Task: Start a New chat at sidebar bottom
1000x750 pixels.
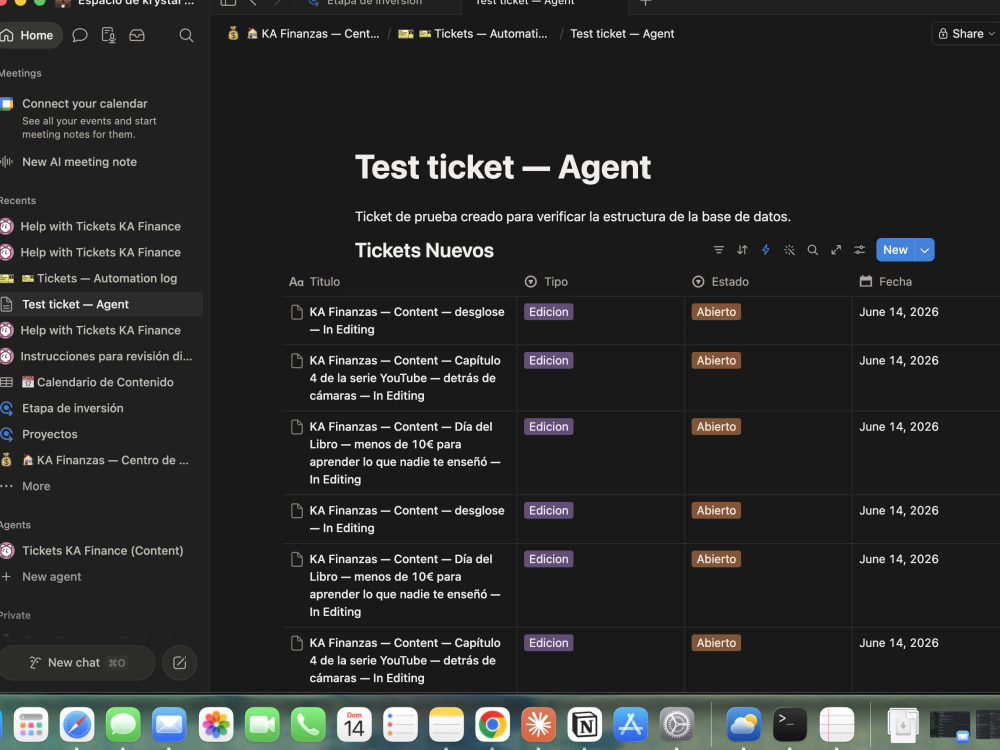Action: 77,663
